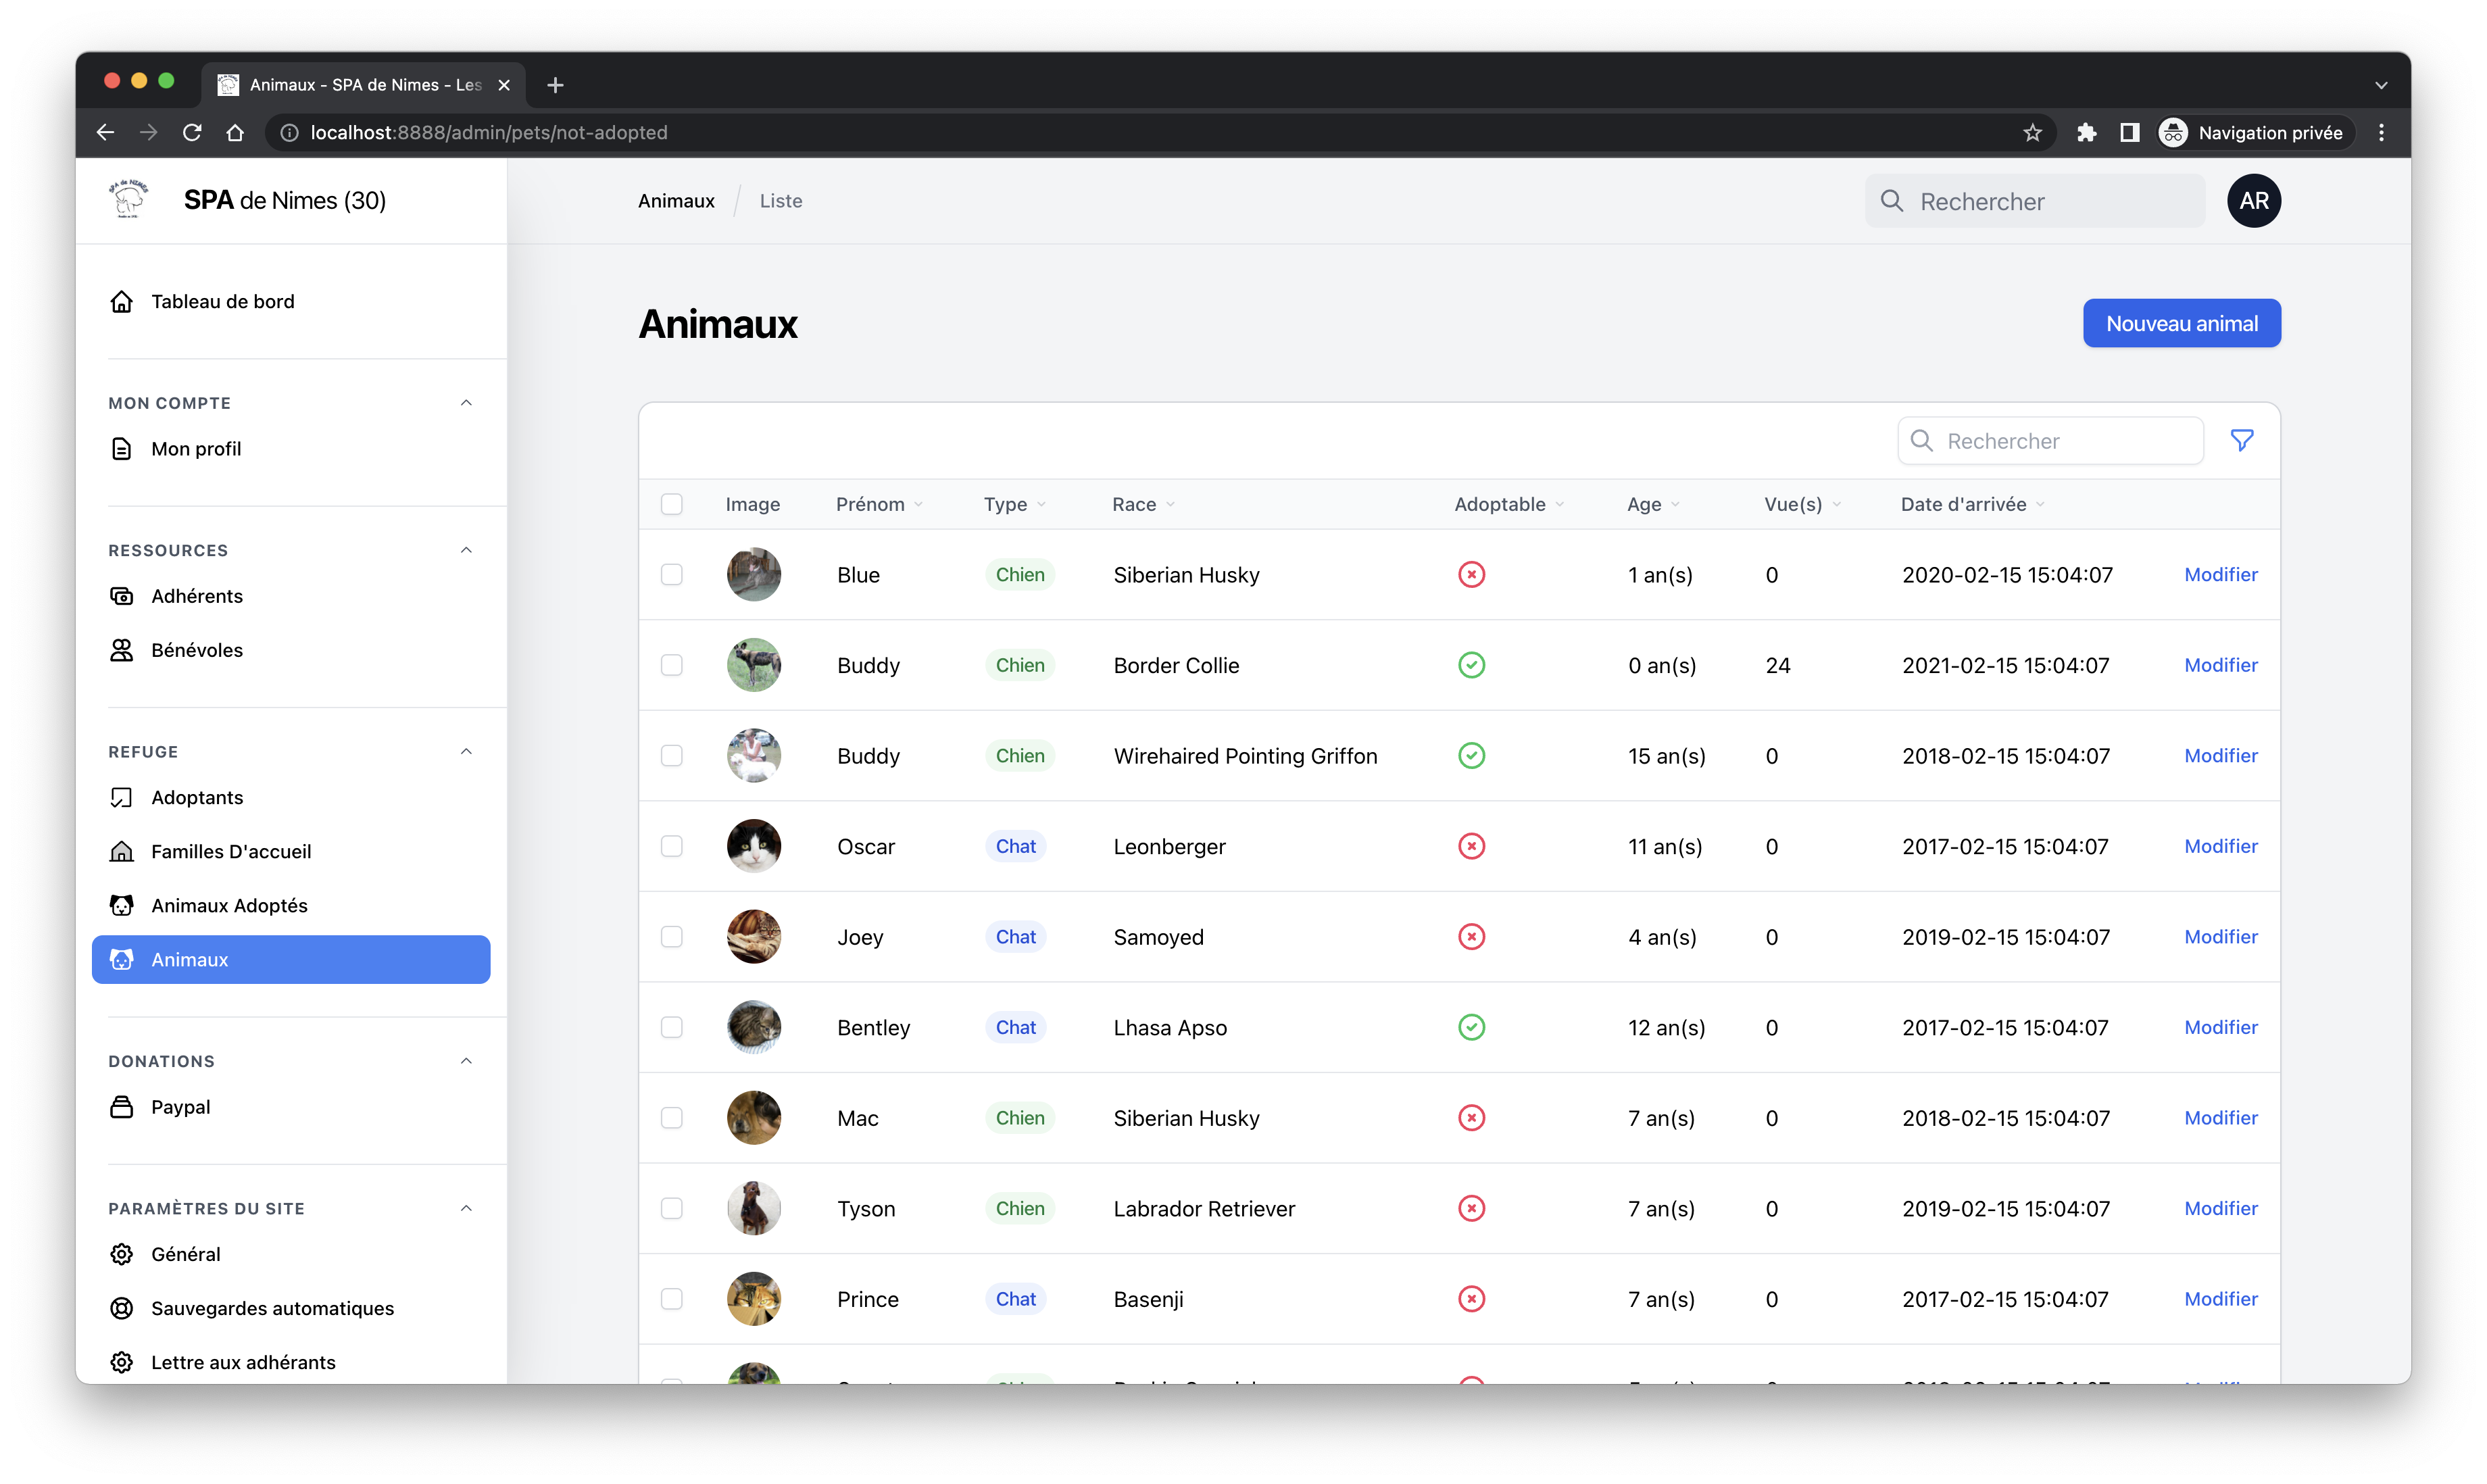Click Sauvegardes automatiques lifebuoy icon

pos(122,1308)
